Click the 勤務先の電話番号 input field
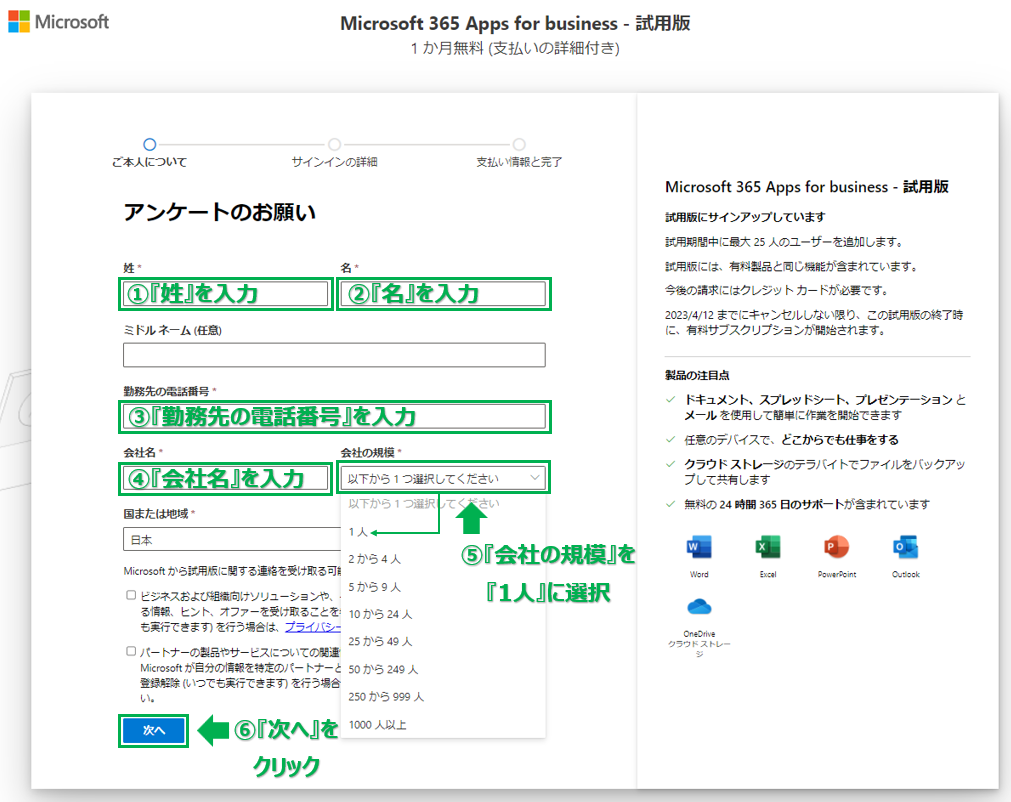1011x802 pixels. tap(334, 416)
